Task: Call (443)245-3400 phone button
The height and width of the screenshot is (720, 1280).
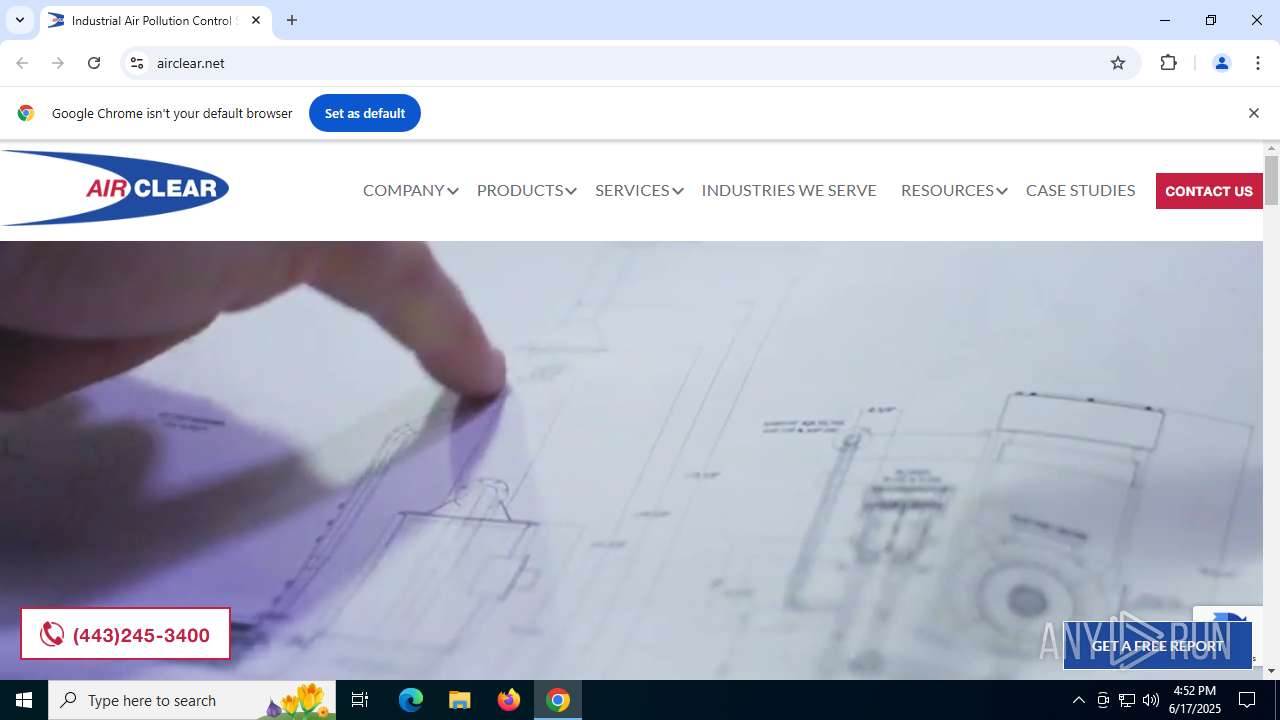Action: click(x=125, y=634)
